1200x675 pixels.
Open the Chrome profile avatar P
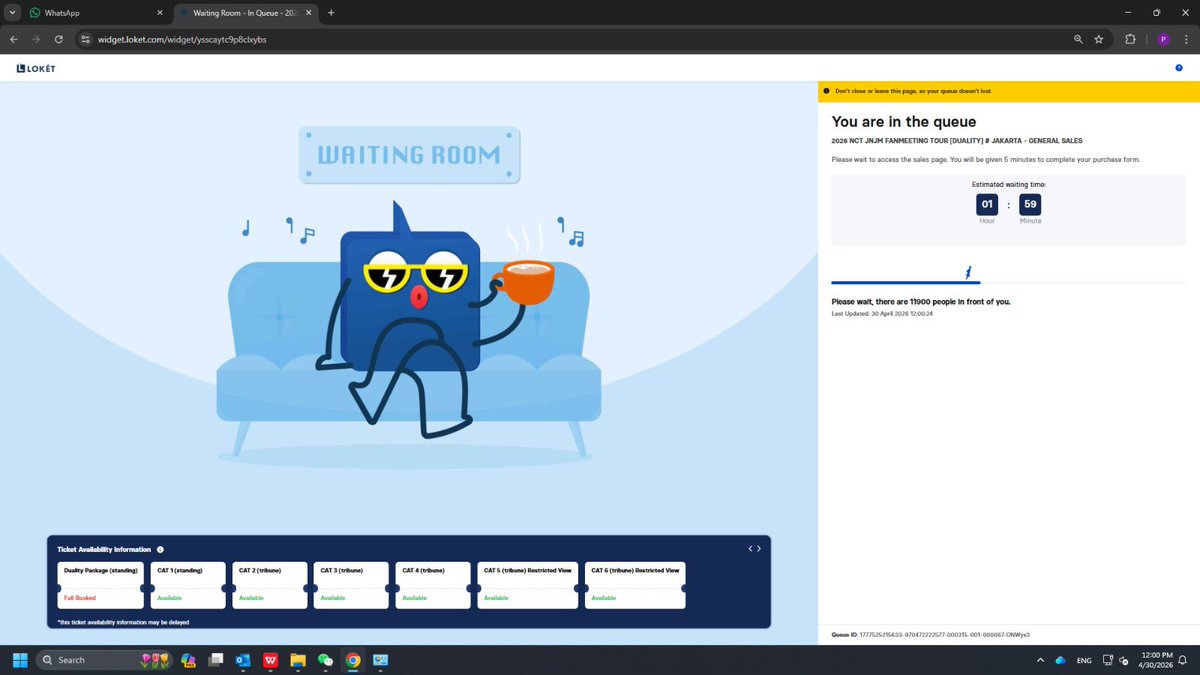[x=1163, y=39]
